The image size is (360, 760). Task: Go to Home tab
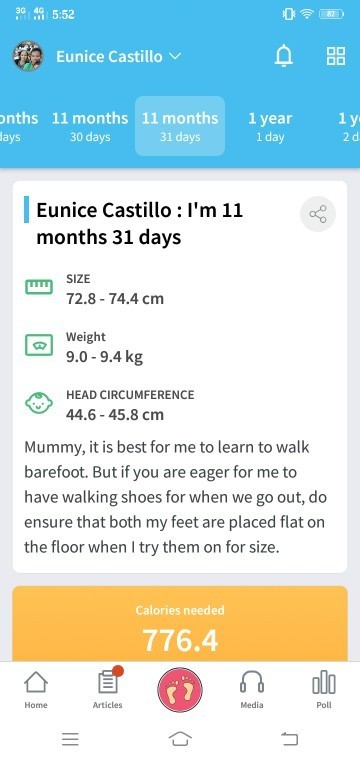[36, 690]
